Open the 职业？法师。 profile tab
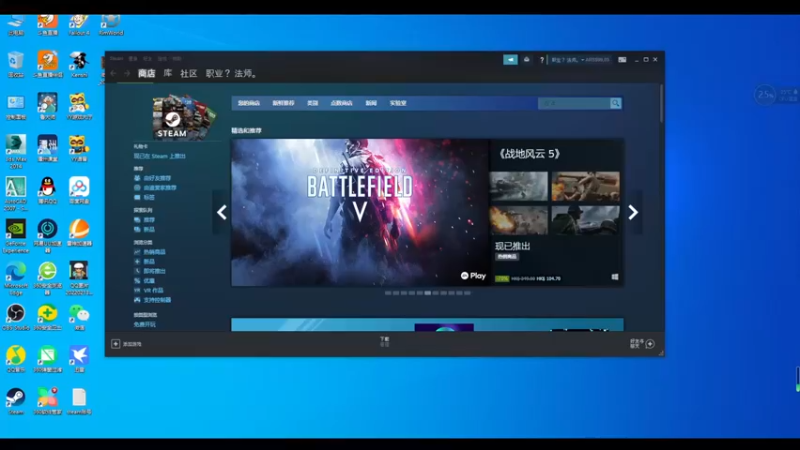The width and height of the screenshot is (800, 450). pyautogui.click(x=232, y=73)
